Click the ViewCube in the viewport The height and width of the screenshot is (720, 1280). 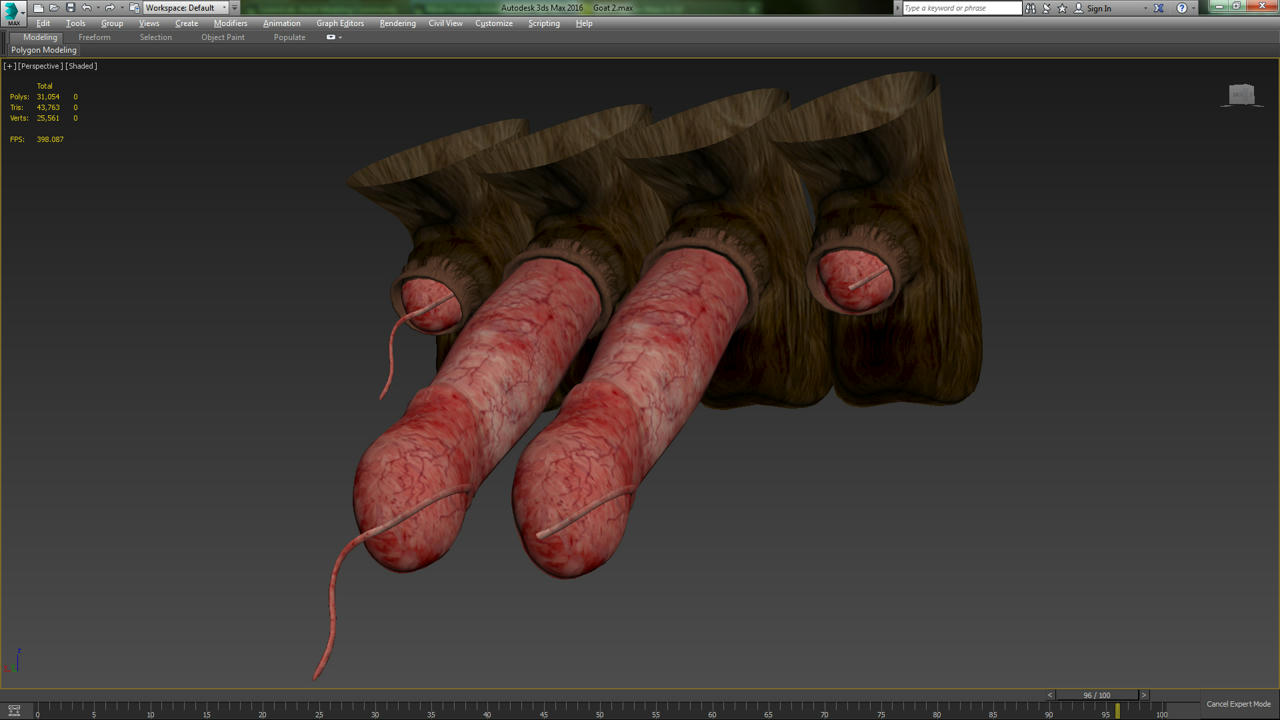click(x=1242, y=95)
